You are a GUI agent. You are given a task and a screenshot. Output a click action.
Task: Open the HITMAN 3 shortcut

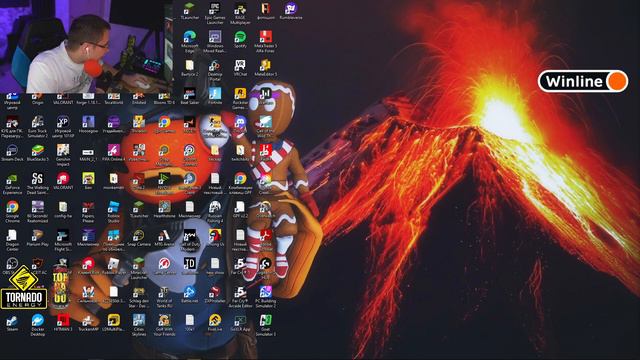pos(63,322)
